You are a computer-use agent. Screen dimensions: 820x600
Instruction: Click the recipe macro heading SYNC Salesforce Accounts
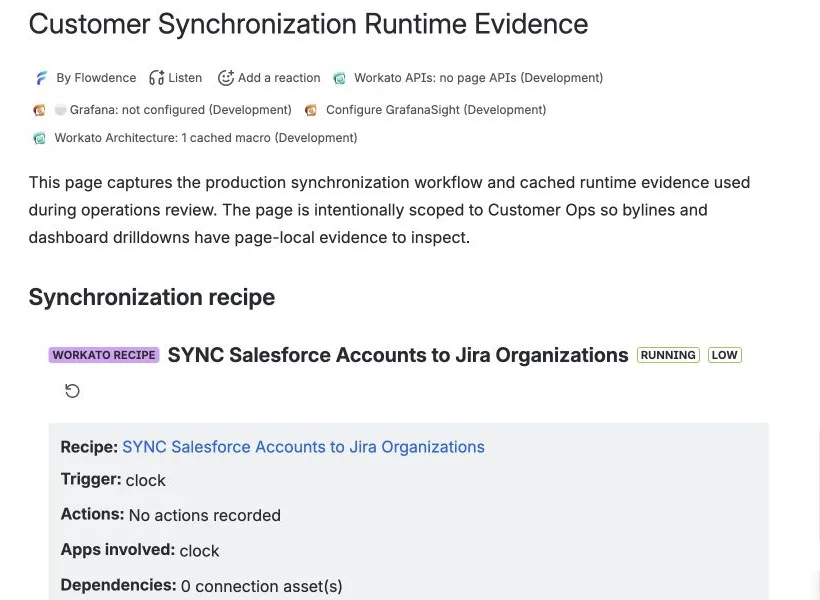398,355
